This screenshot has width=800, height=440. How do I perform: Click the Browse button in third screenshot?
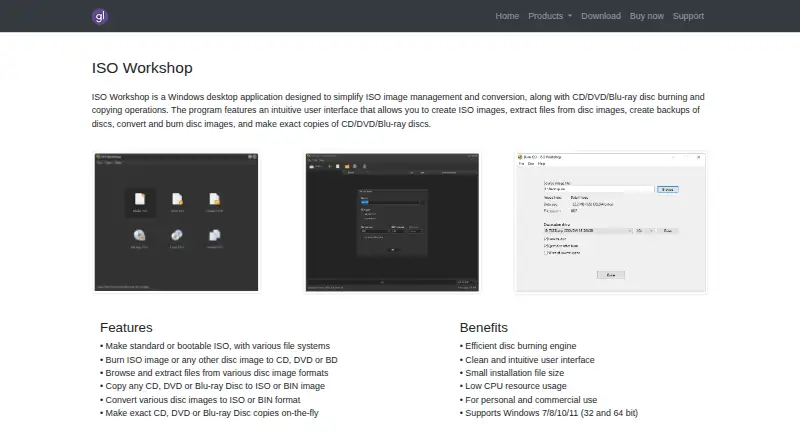(667, 189)
